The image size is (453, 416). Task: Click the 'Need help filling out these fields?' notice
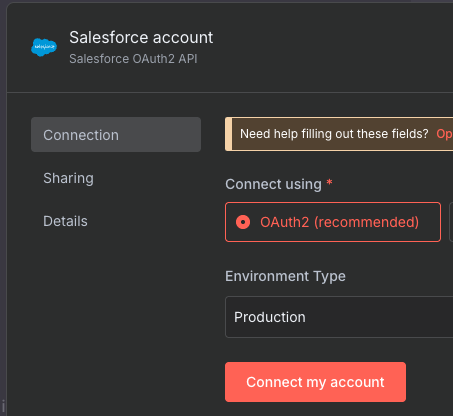[334, 134]
